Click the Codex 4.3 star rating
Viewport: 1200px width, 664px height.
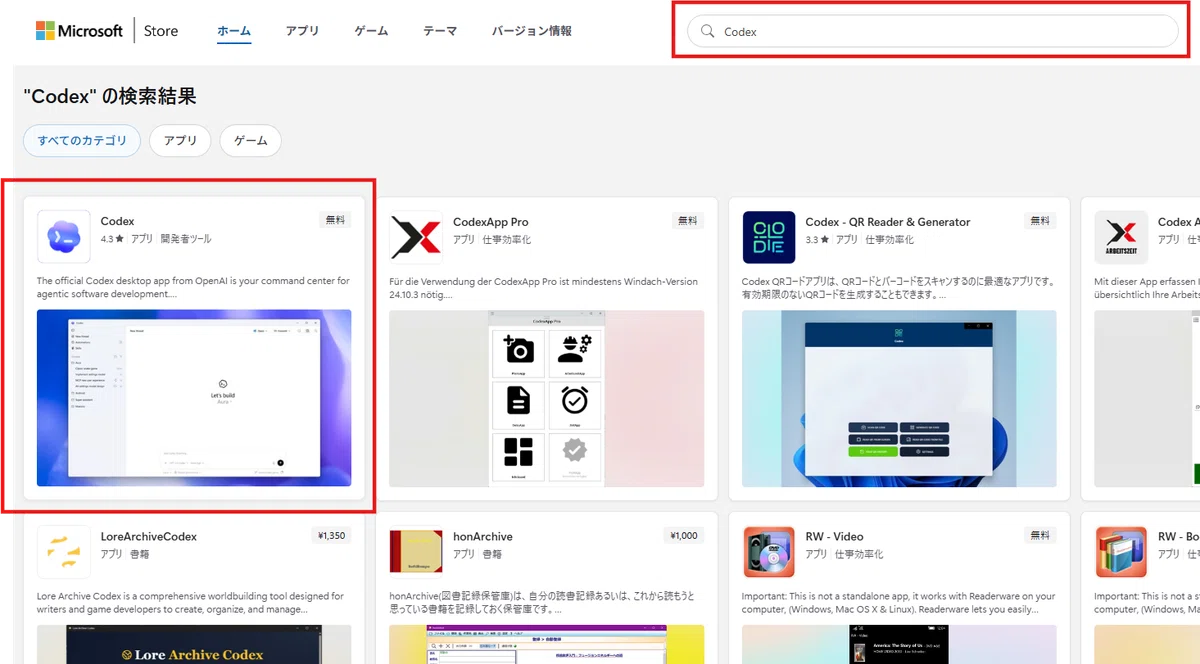click(x=112, y=239)
